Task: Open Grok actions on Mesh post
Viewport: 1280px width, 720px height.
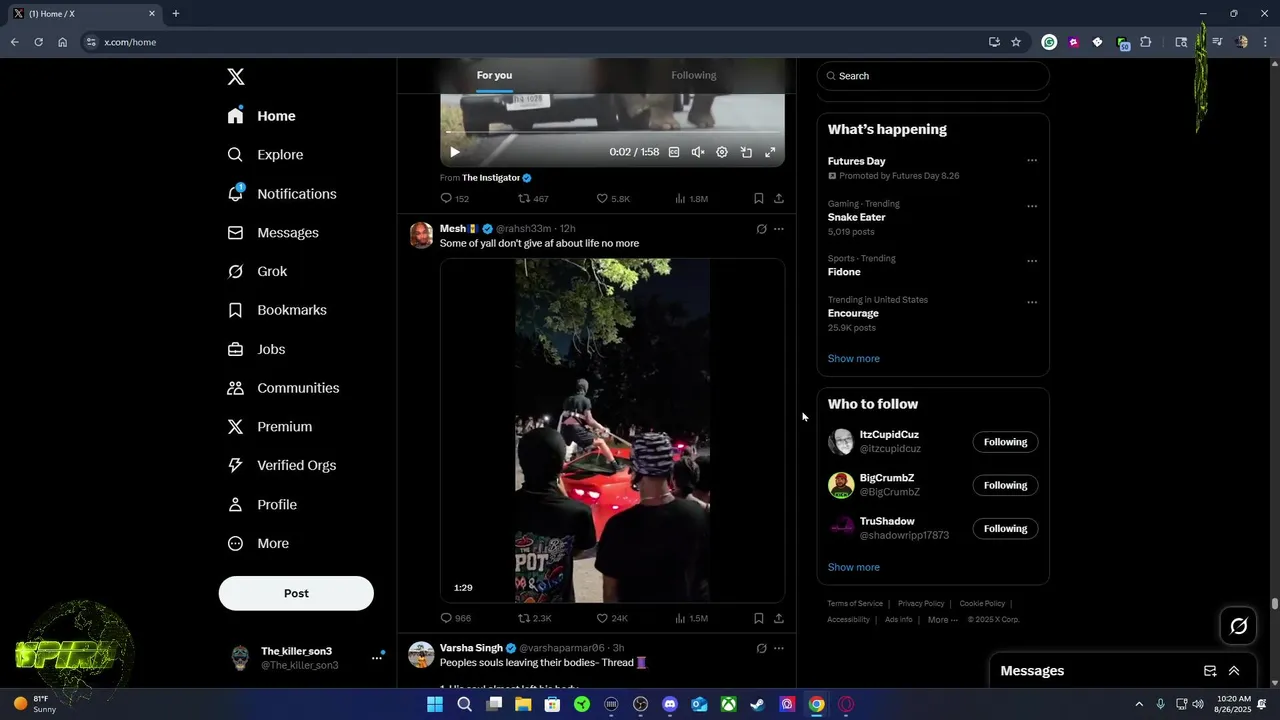Action: coord(761,229)
